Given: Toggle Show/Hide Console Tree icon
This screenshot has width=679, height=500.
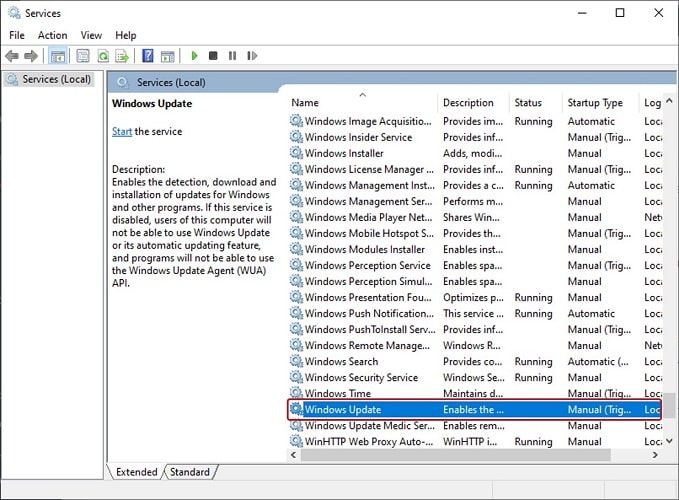Looking at the screenshot, I should [58, 56].
